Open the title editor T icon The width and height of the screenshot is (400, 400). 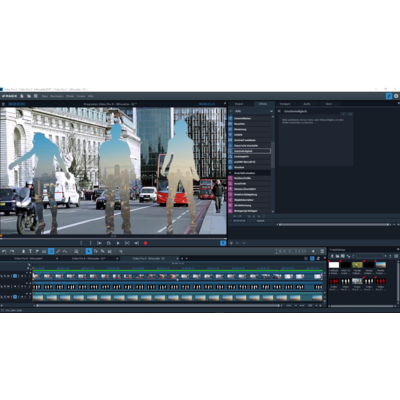(x=30, y=251)
